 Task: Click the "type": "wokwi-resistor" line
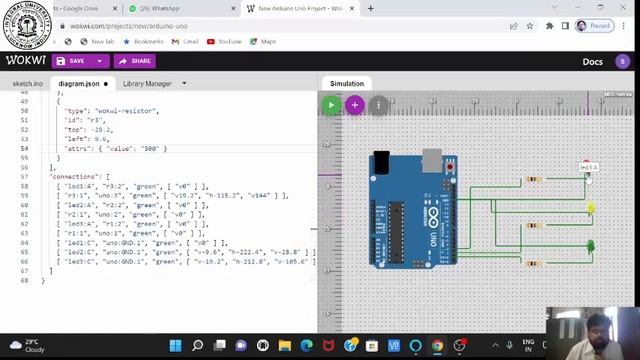coord(111,111)
